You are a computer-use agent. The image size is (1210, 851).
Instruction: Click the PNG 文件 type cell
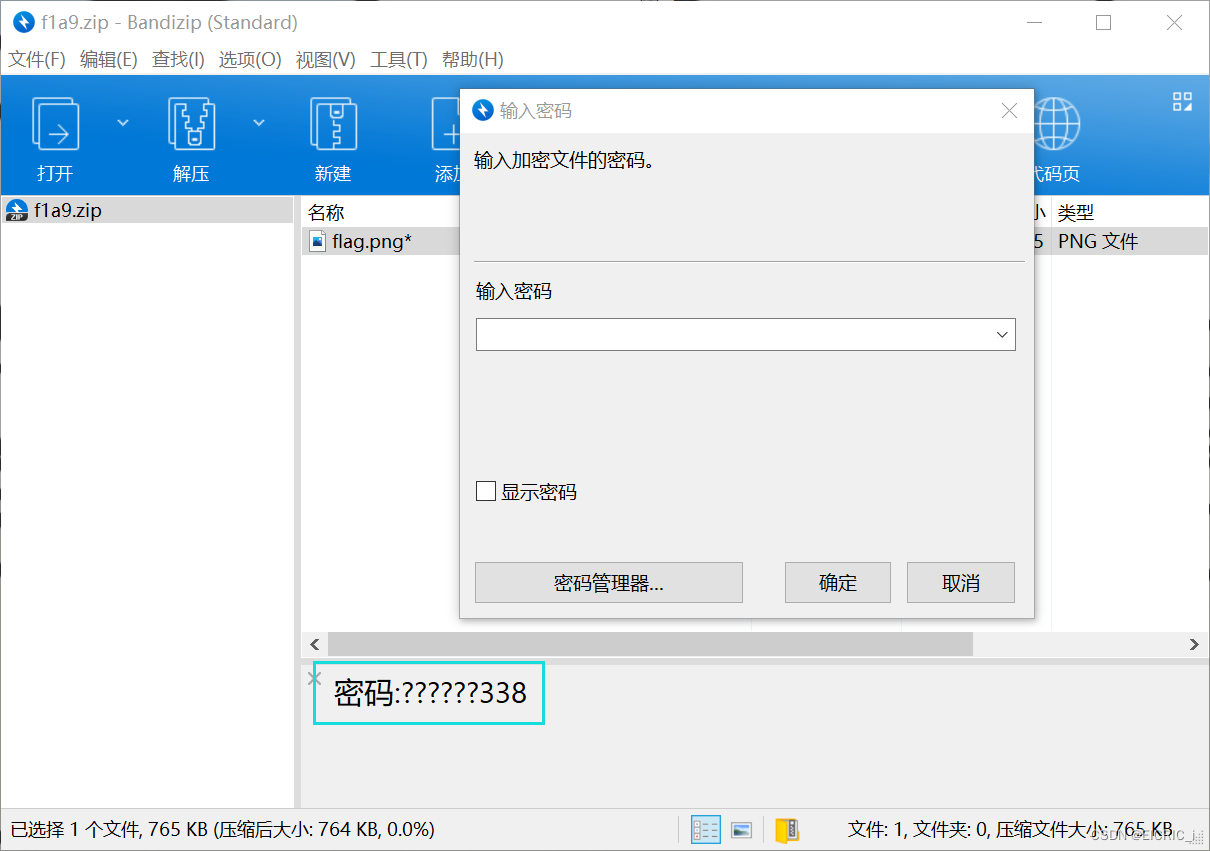point(1098,241)
